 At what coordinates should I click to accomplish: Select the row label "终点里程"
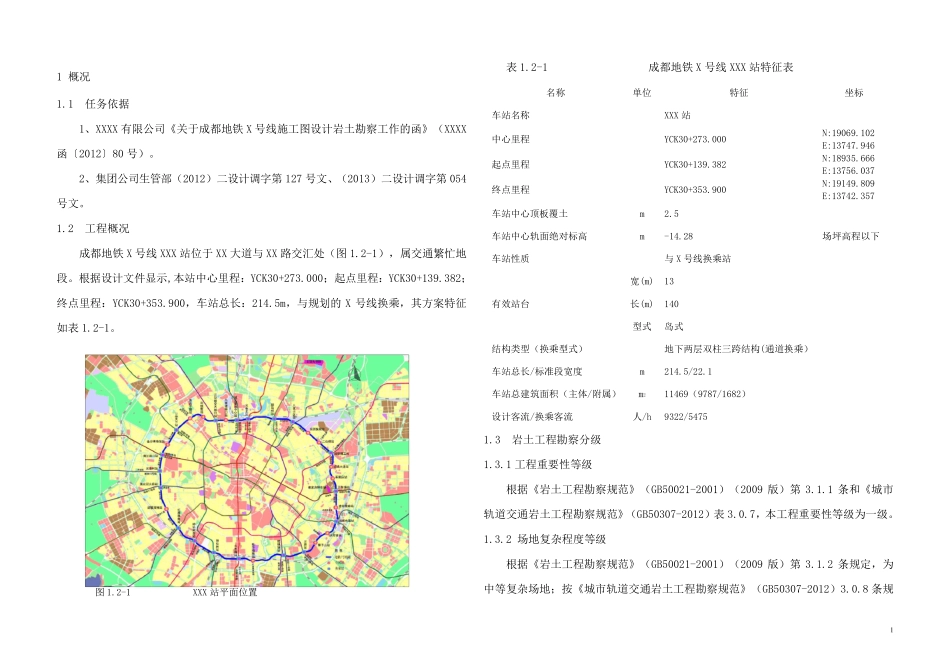[510, 190]
